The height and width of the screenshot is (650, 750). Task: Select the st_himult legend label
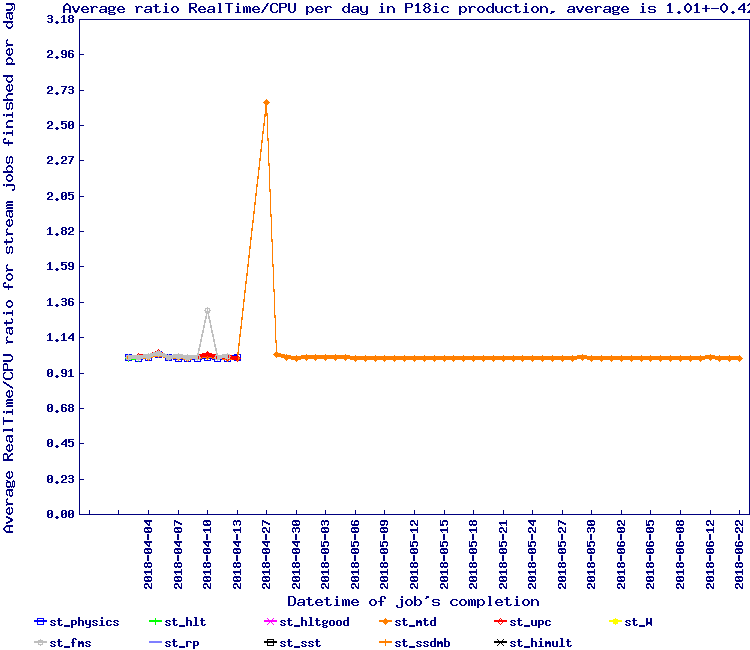(x=540, y=643)
